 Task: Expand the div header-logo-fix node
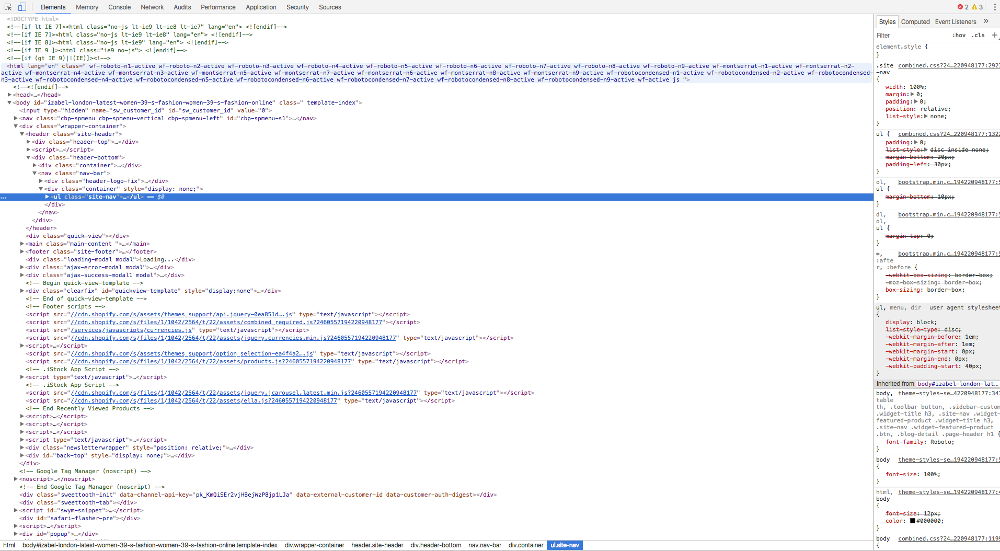coord(41,180)
